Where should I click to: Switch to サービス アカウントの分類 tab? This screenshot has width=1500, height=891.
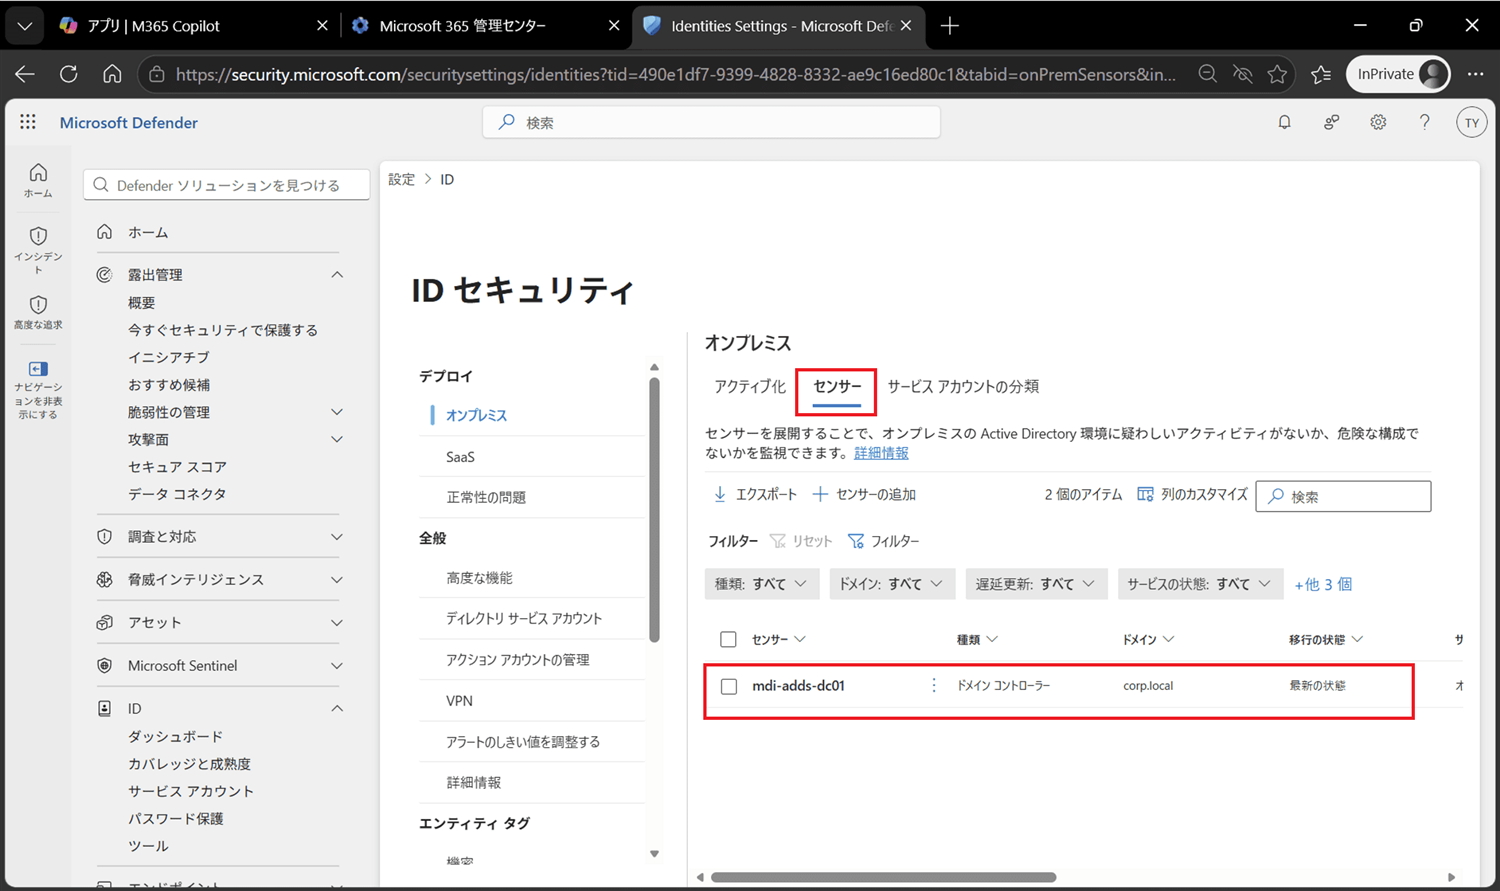tap(963, 387)
